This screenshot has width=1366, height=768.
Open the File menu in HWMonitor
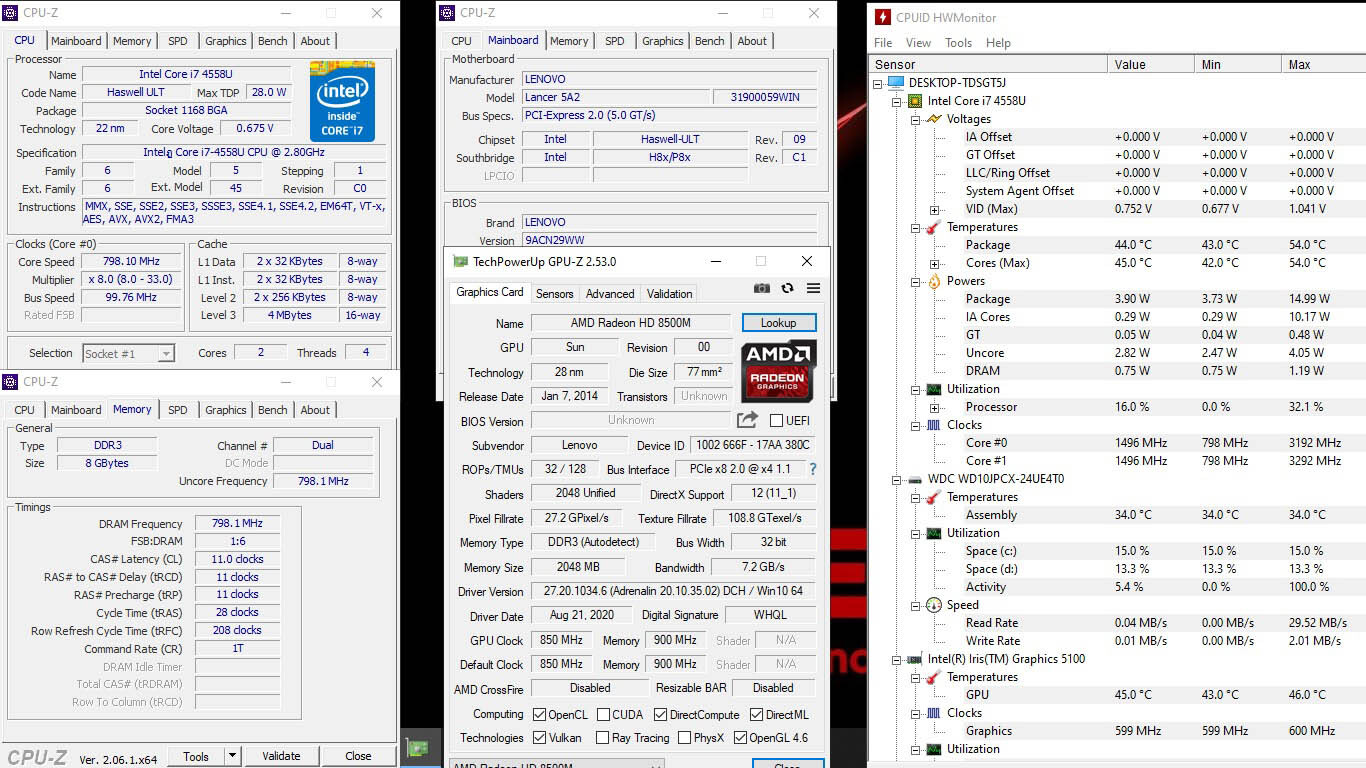883,43
